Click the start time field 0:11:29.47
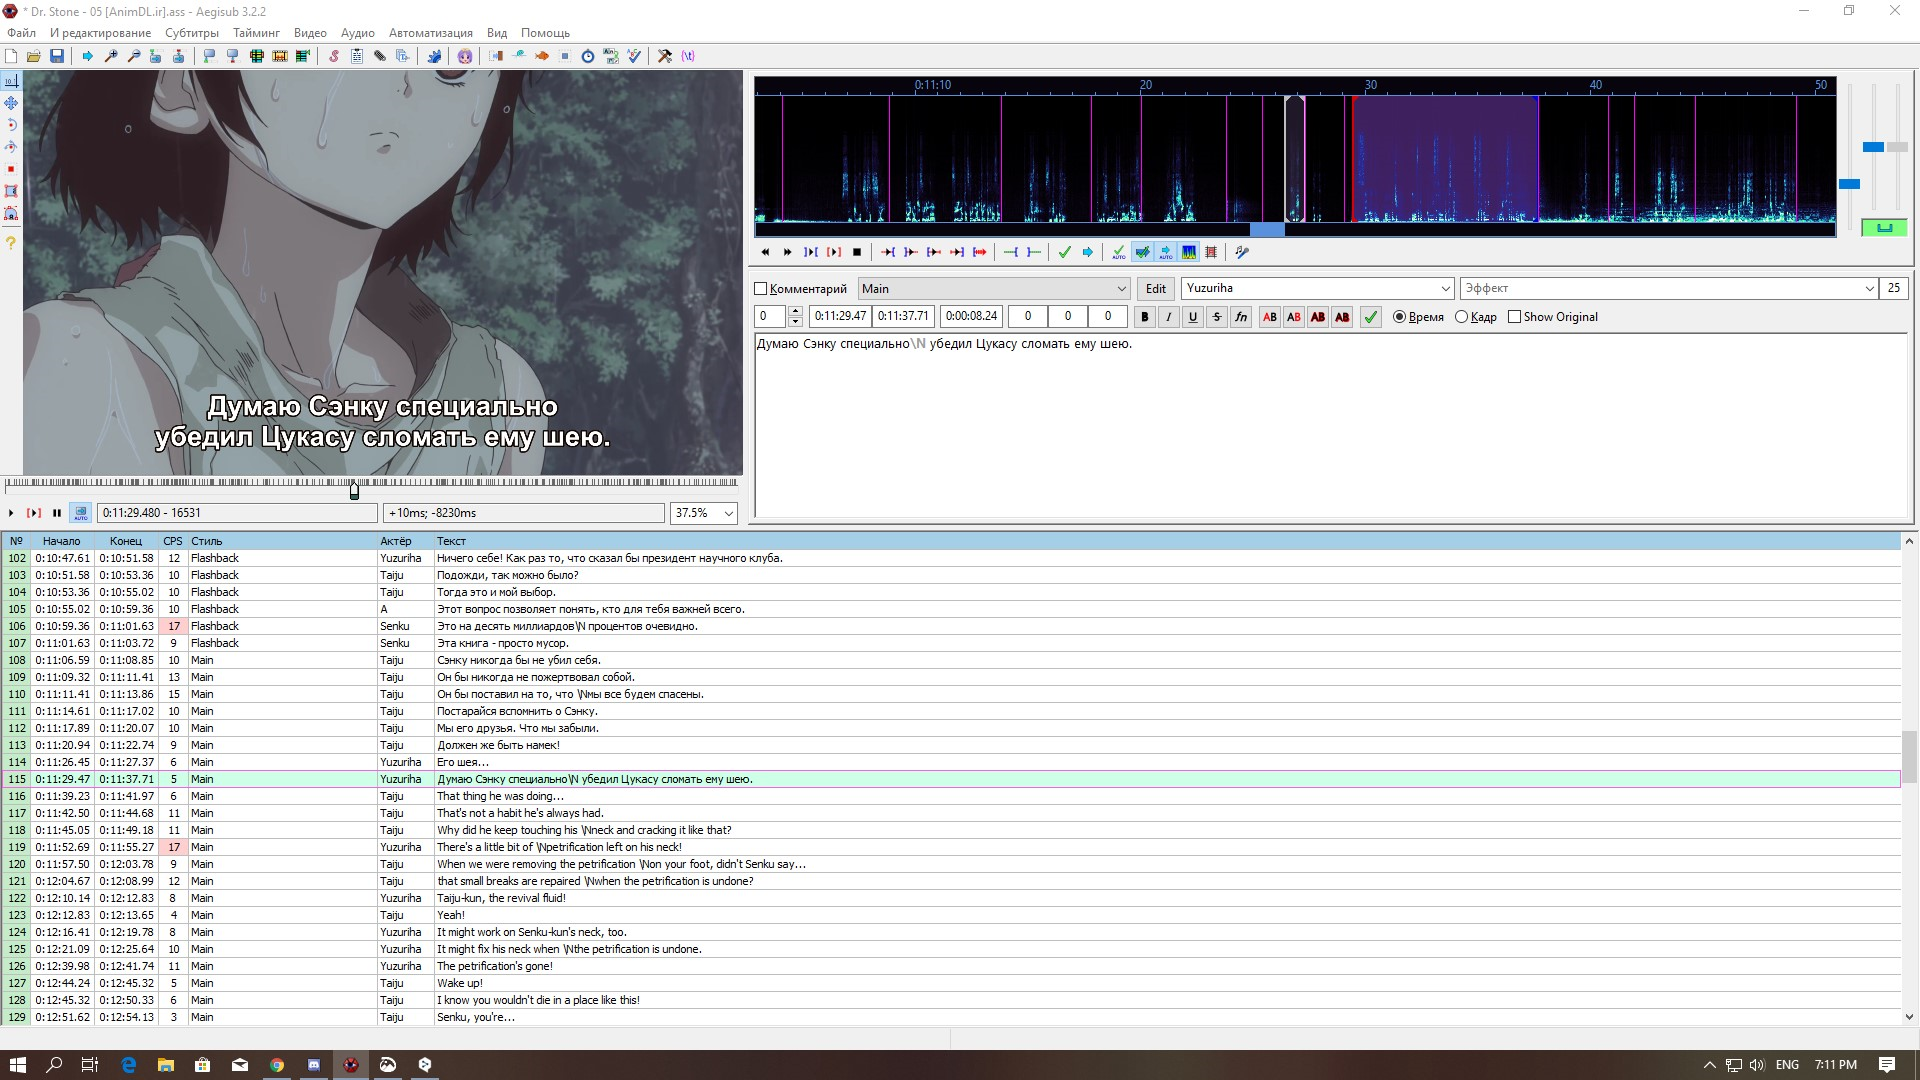Image resolution: width=1920 pixels, height=1080 pixels. pos(840,316)
